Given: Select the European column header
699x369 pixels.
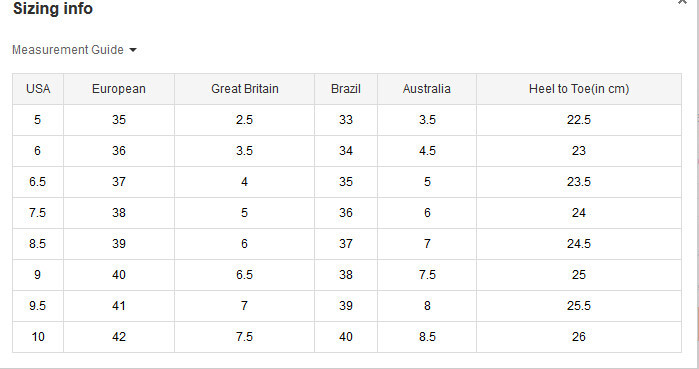Looking at the screenshot, I should click(119, 89).
